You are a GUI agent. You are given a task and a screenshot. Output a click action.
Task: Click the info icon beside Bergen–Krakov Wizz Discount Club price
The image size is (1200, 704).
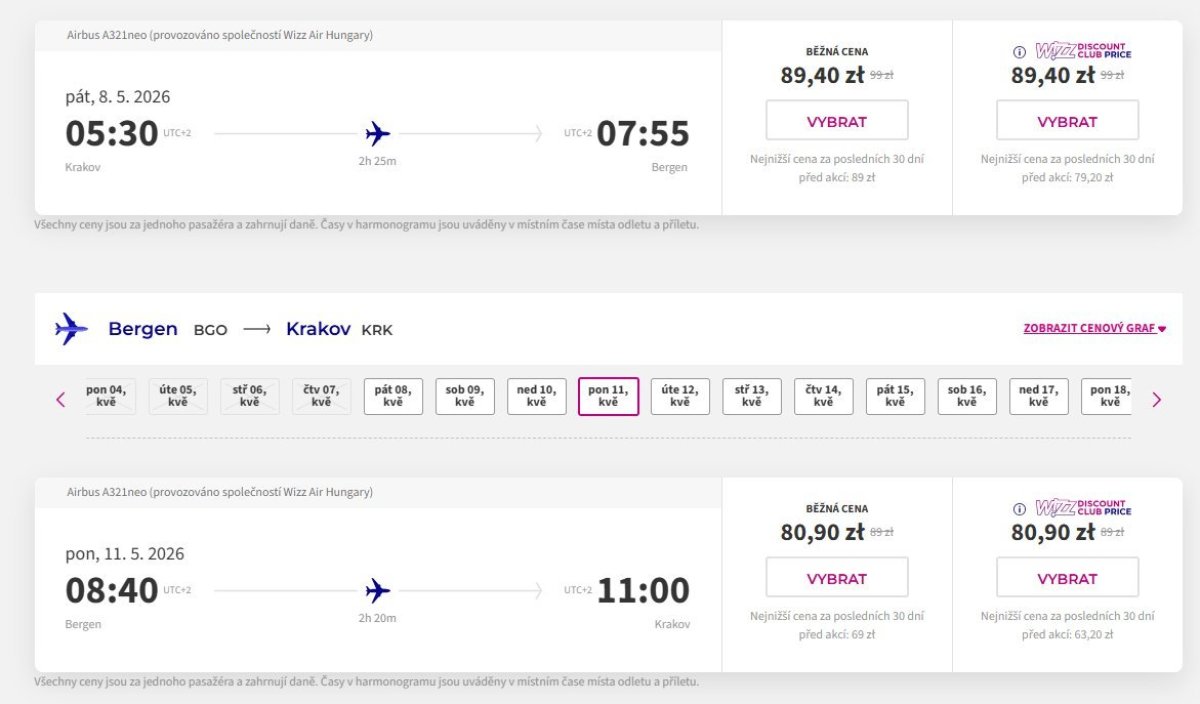[x=1020, y=509]
